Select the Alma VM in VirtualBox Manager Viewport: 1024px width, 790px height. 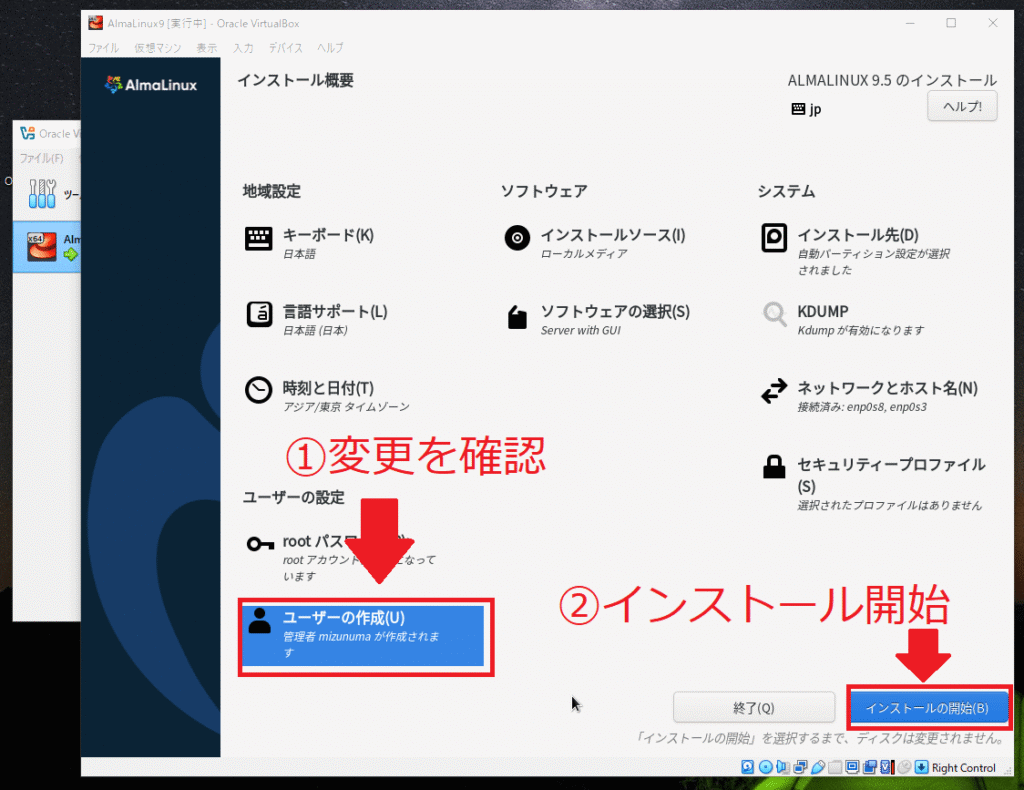pyautogui.click(x=46, y=247)
